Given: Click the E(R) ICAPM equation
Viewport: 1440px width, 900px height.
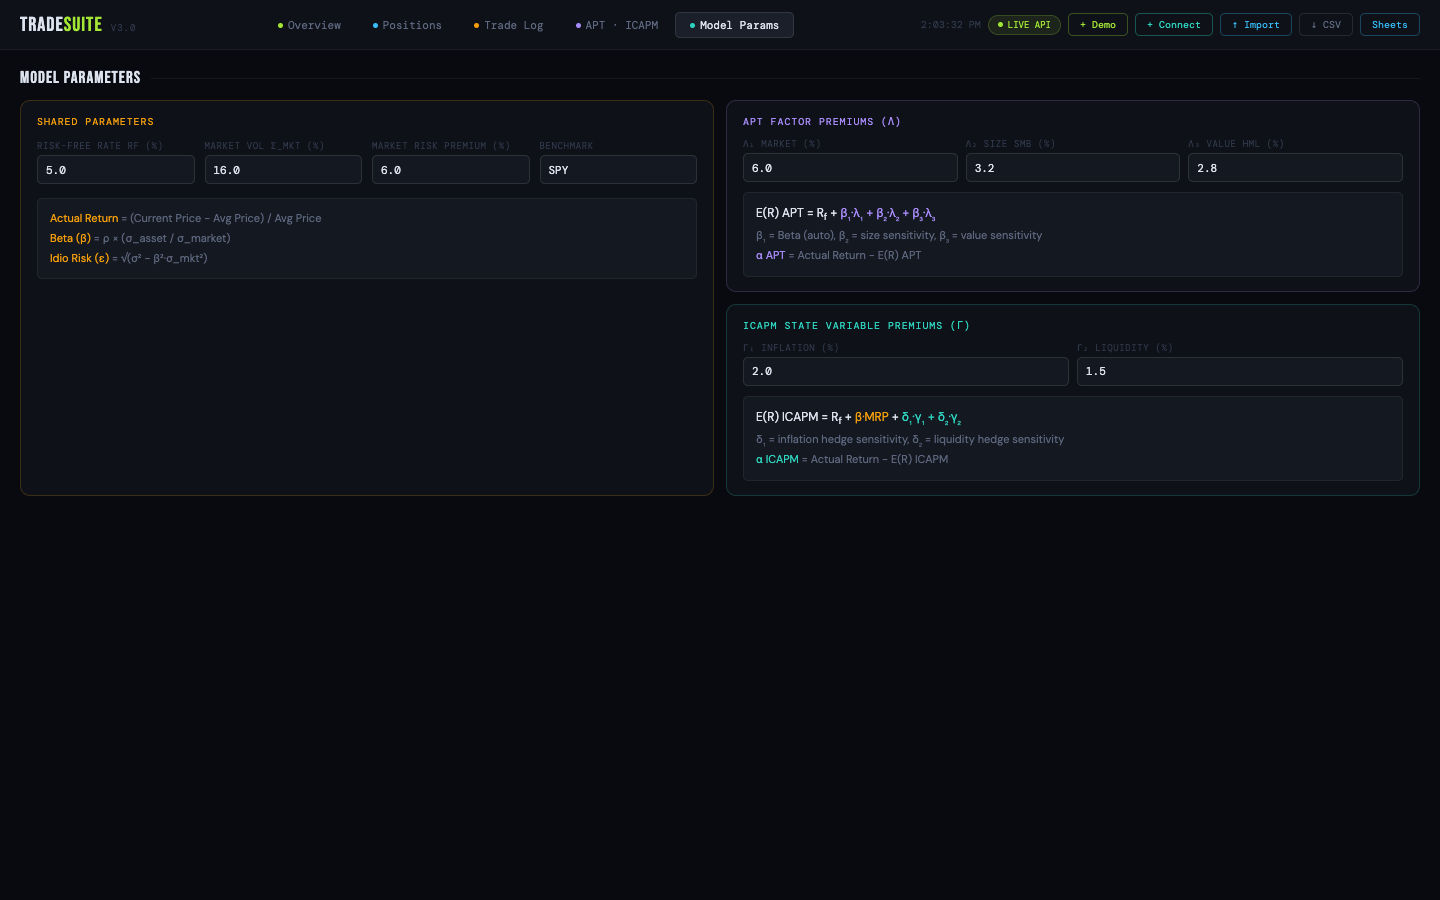Looking at the screenshot, I should 859,417.
